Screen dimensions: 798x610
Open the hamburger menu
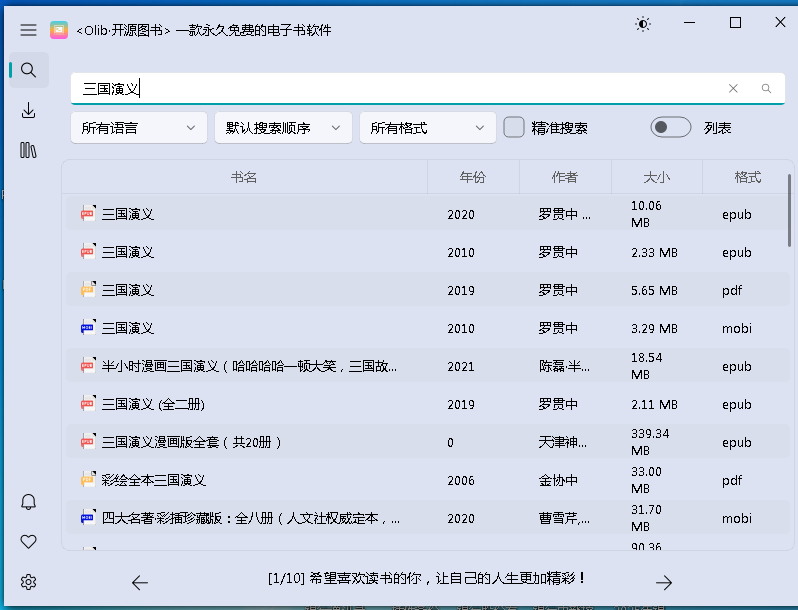28,30
